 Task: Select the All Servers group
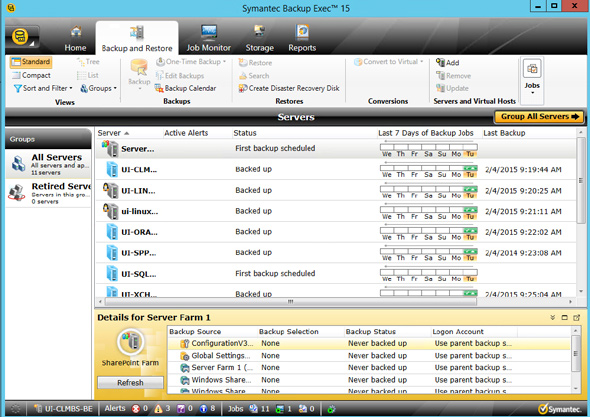[x=48, y=164]
